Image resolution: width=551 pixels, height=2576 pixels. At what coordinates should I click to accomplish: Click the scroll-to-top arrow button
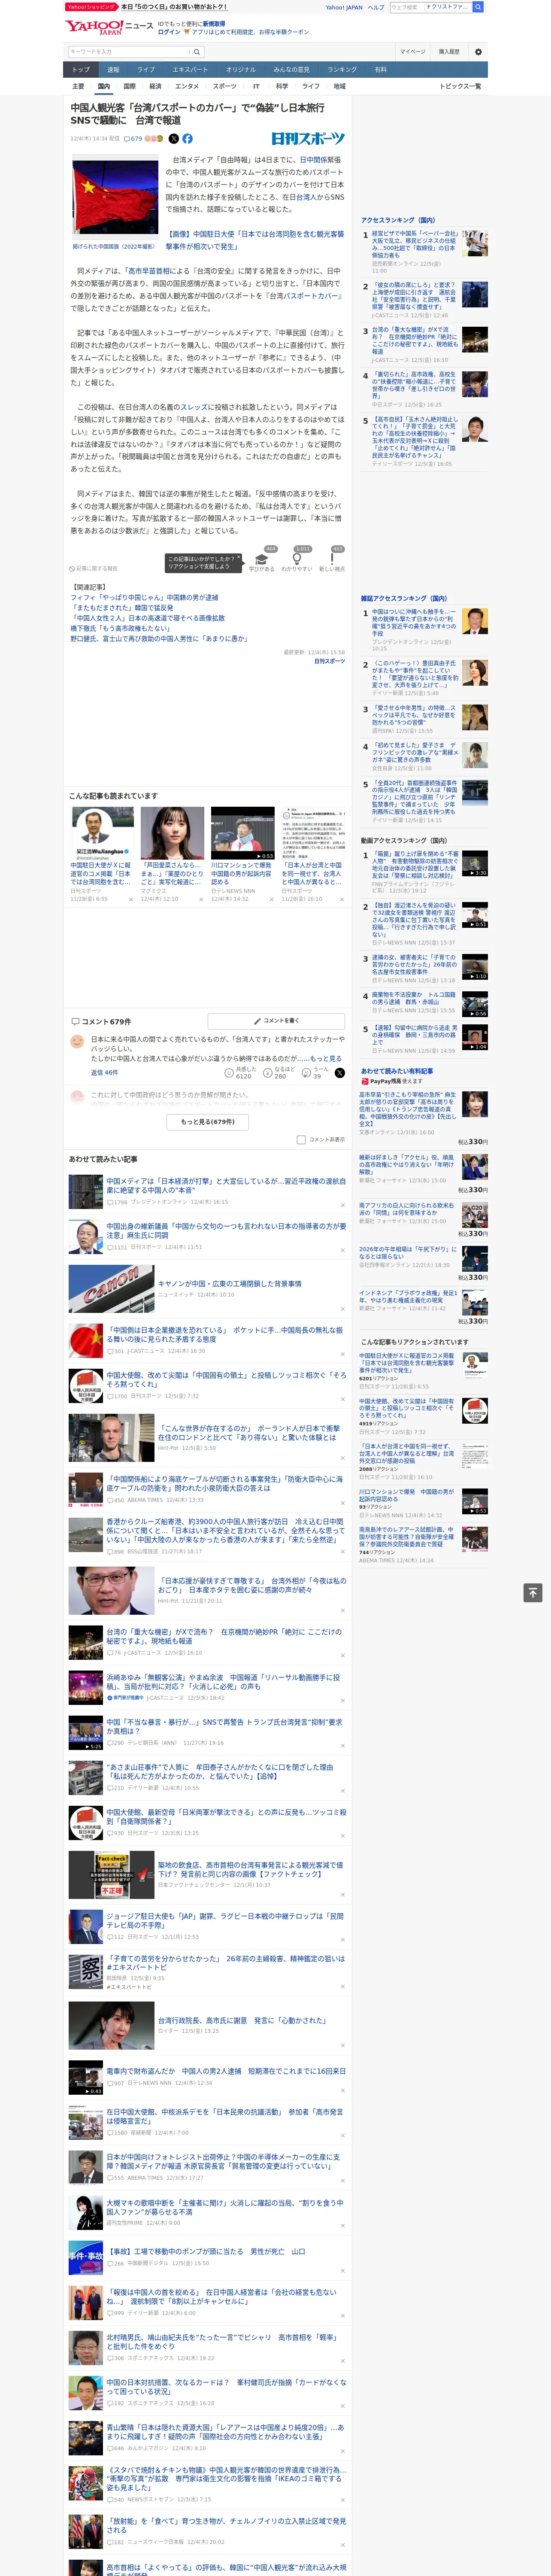click(533, 1592)
